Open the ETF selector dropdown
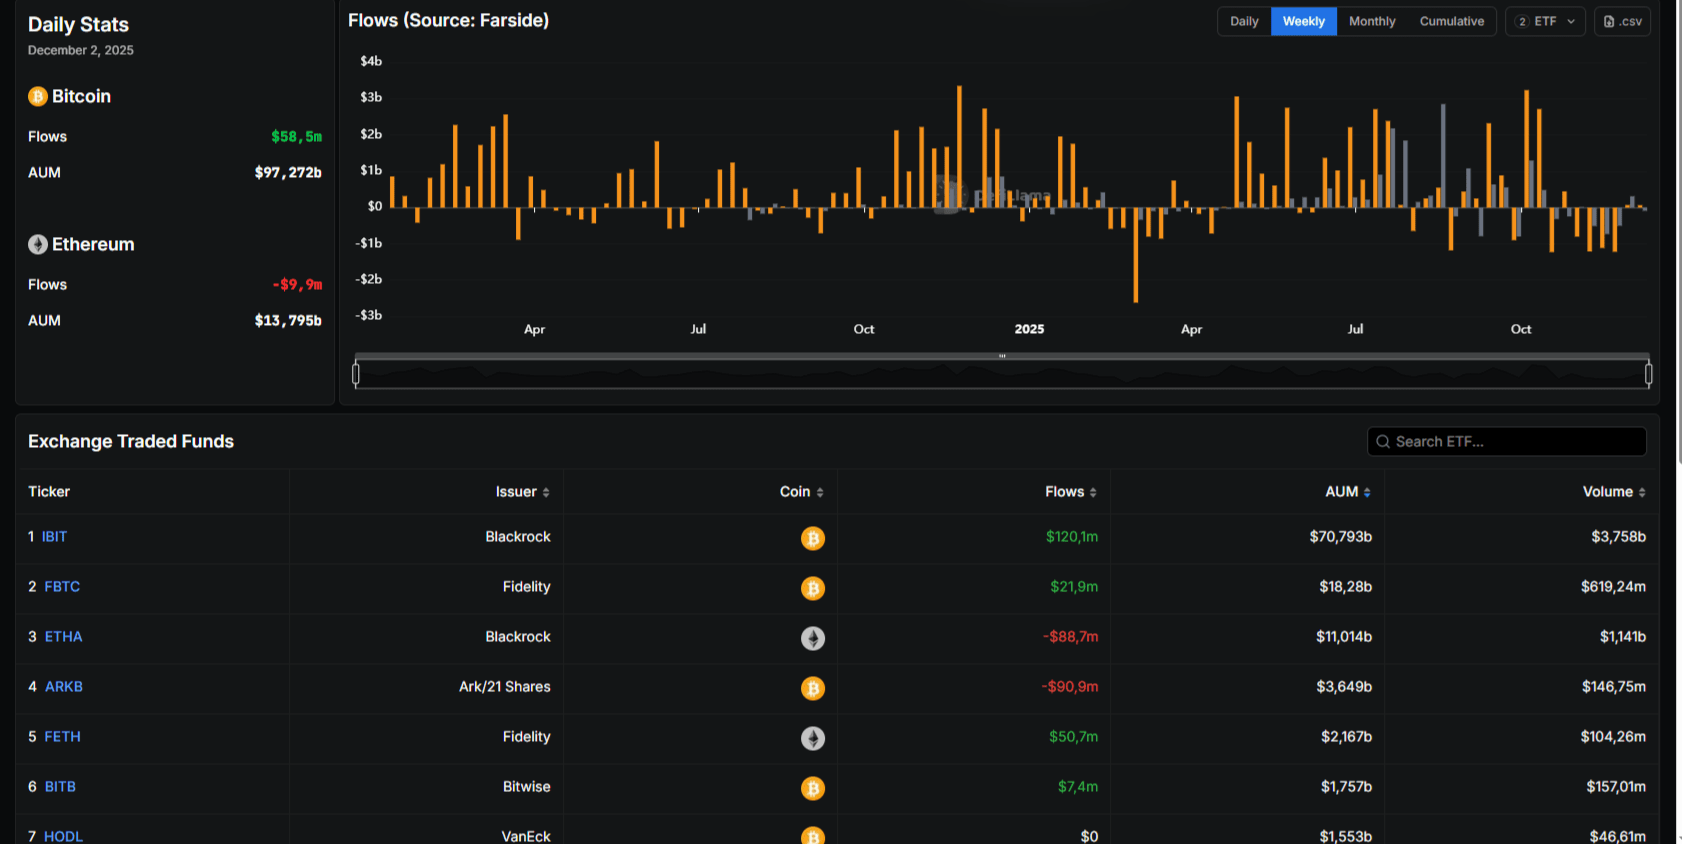The image size is (1682, 844). coord(1545,21)
